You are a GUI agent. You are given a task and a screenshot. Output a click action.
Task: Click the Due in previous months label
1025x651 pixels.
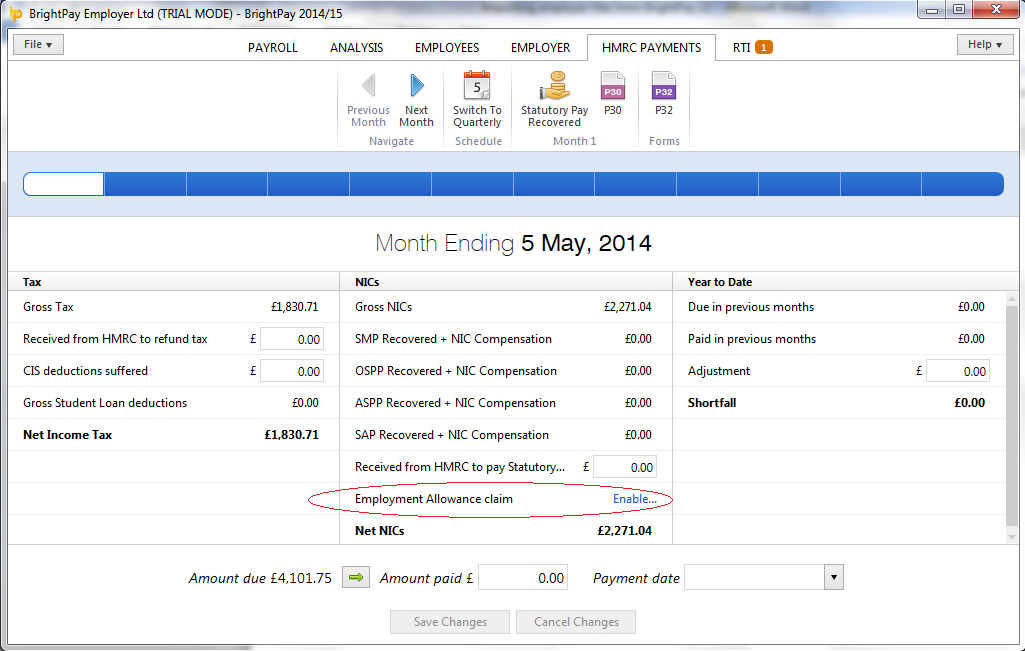[750, 307]
